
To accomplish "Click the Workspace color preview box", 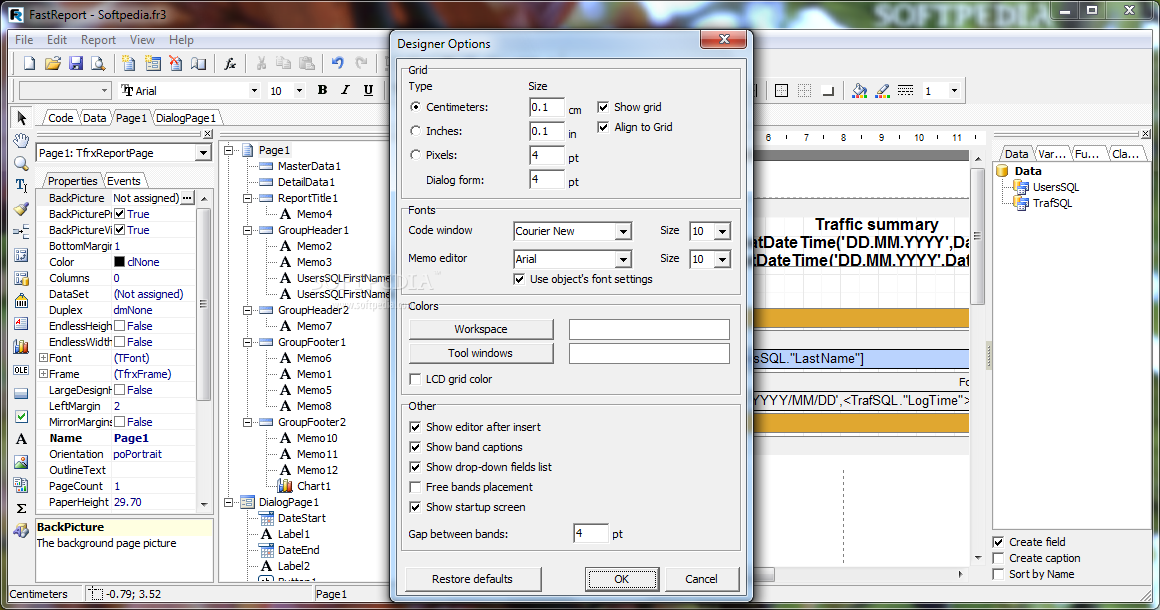I will pyautogui.click(x=649, y=329).
